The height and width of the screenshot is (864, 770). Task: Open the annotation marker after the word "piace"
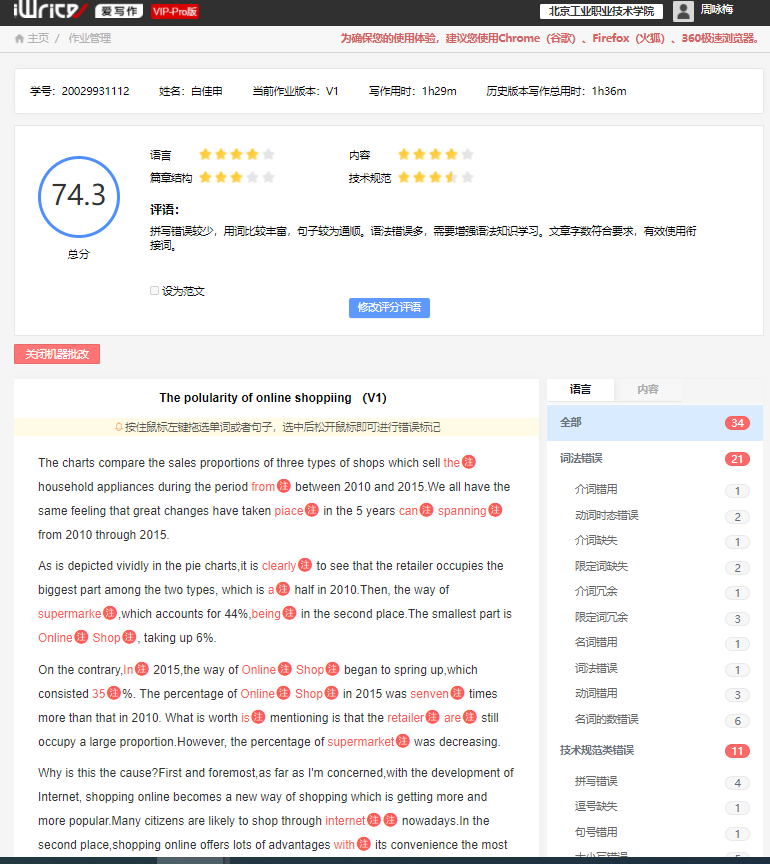312,510
